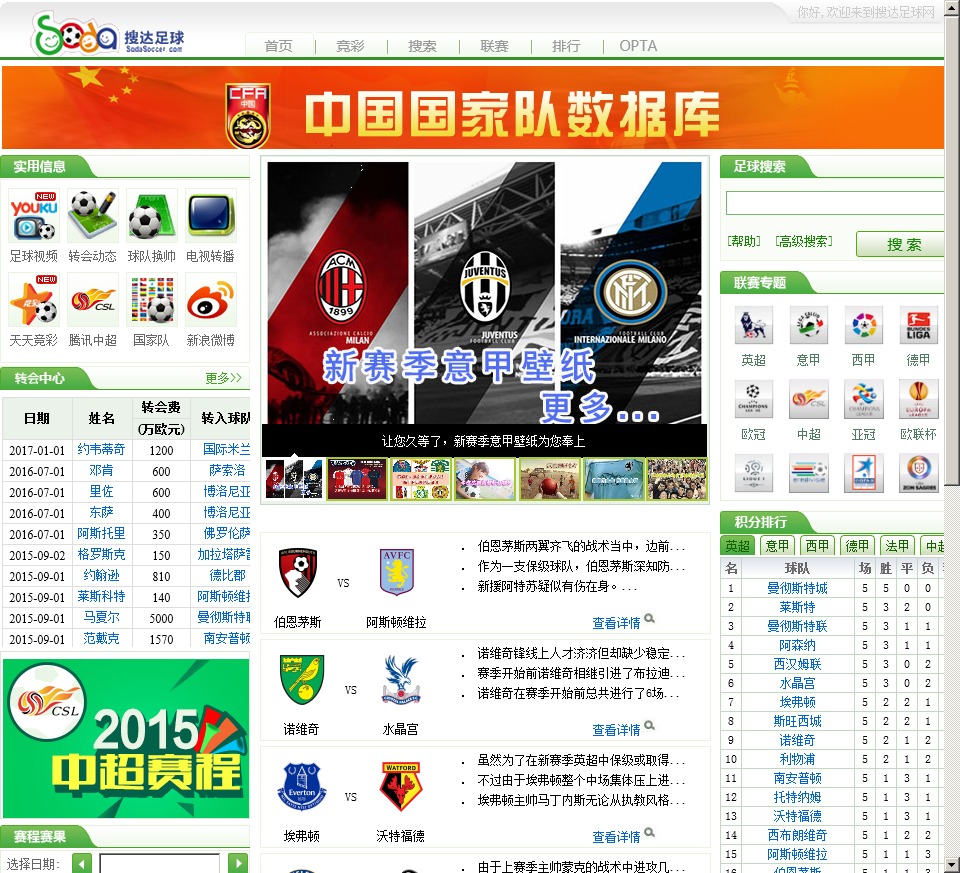Select the 西甲 La Liga icon
960x873 pixels.
[x=863, y=325]
